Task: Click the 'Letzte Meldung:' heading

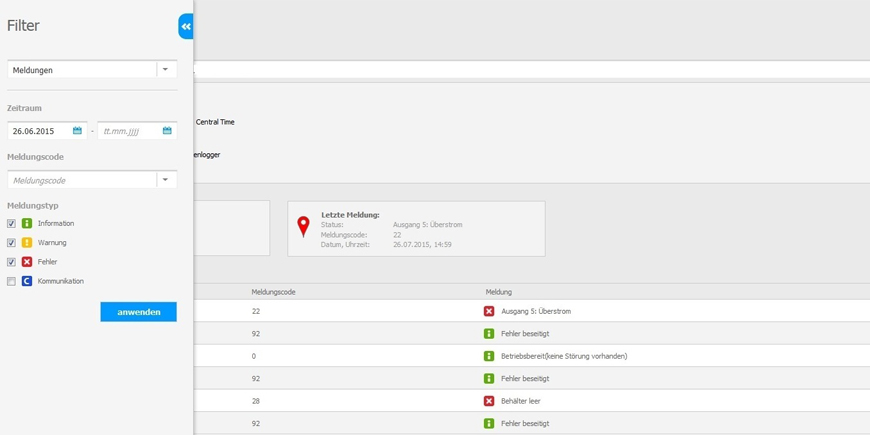Action: point(351,215)
